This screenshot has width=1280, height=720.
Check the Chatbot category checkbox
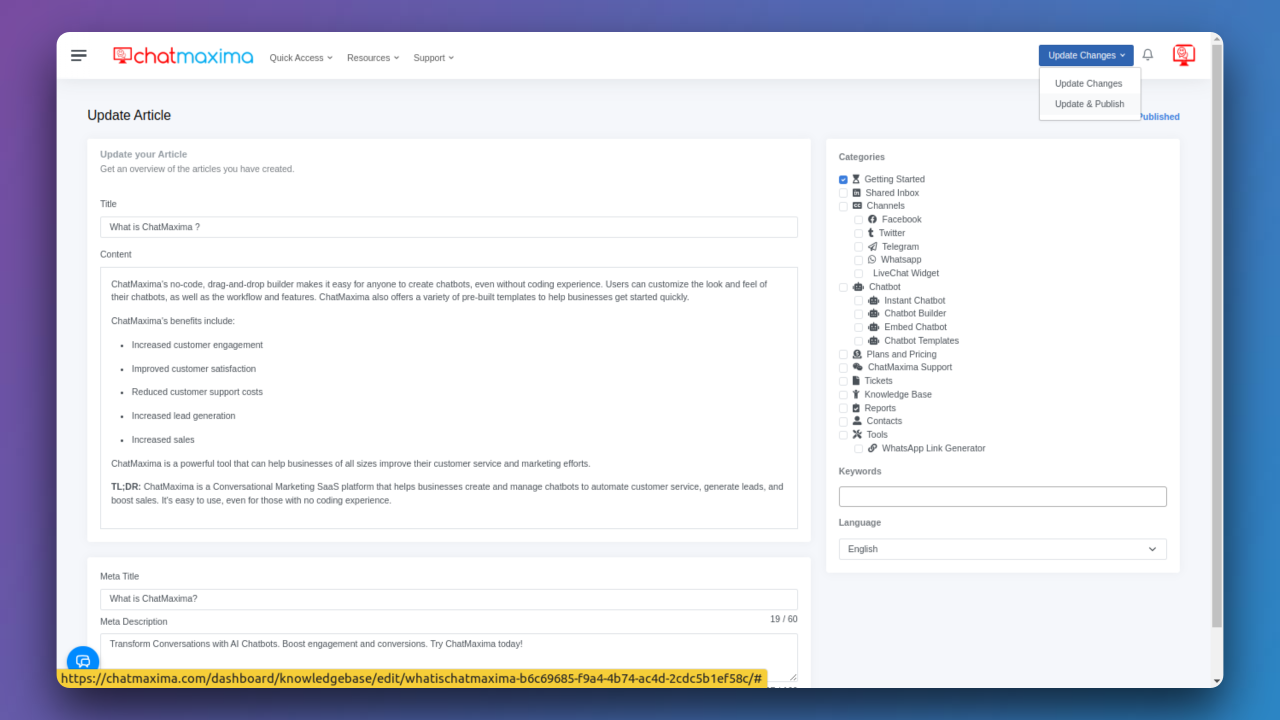point(843,287)
